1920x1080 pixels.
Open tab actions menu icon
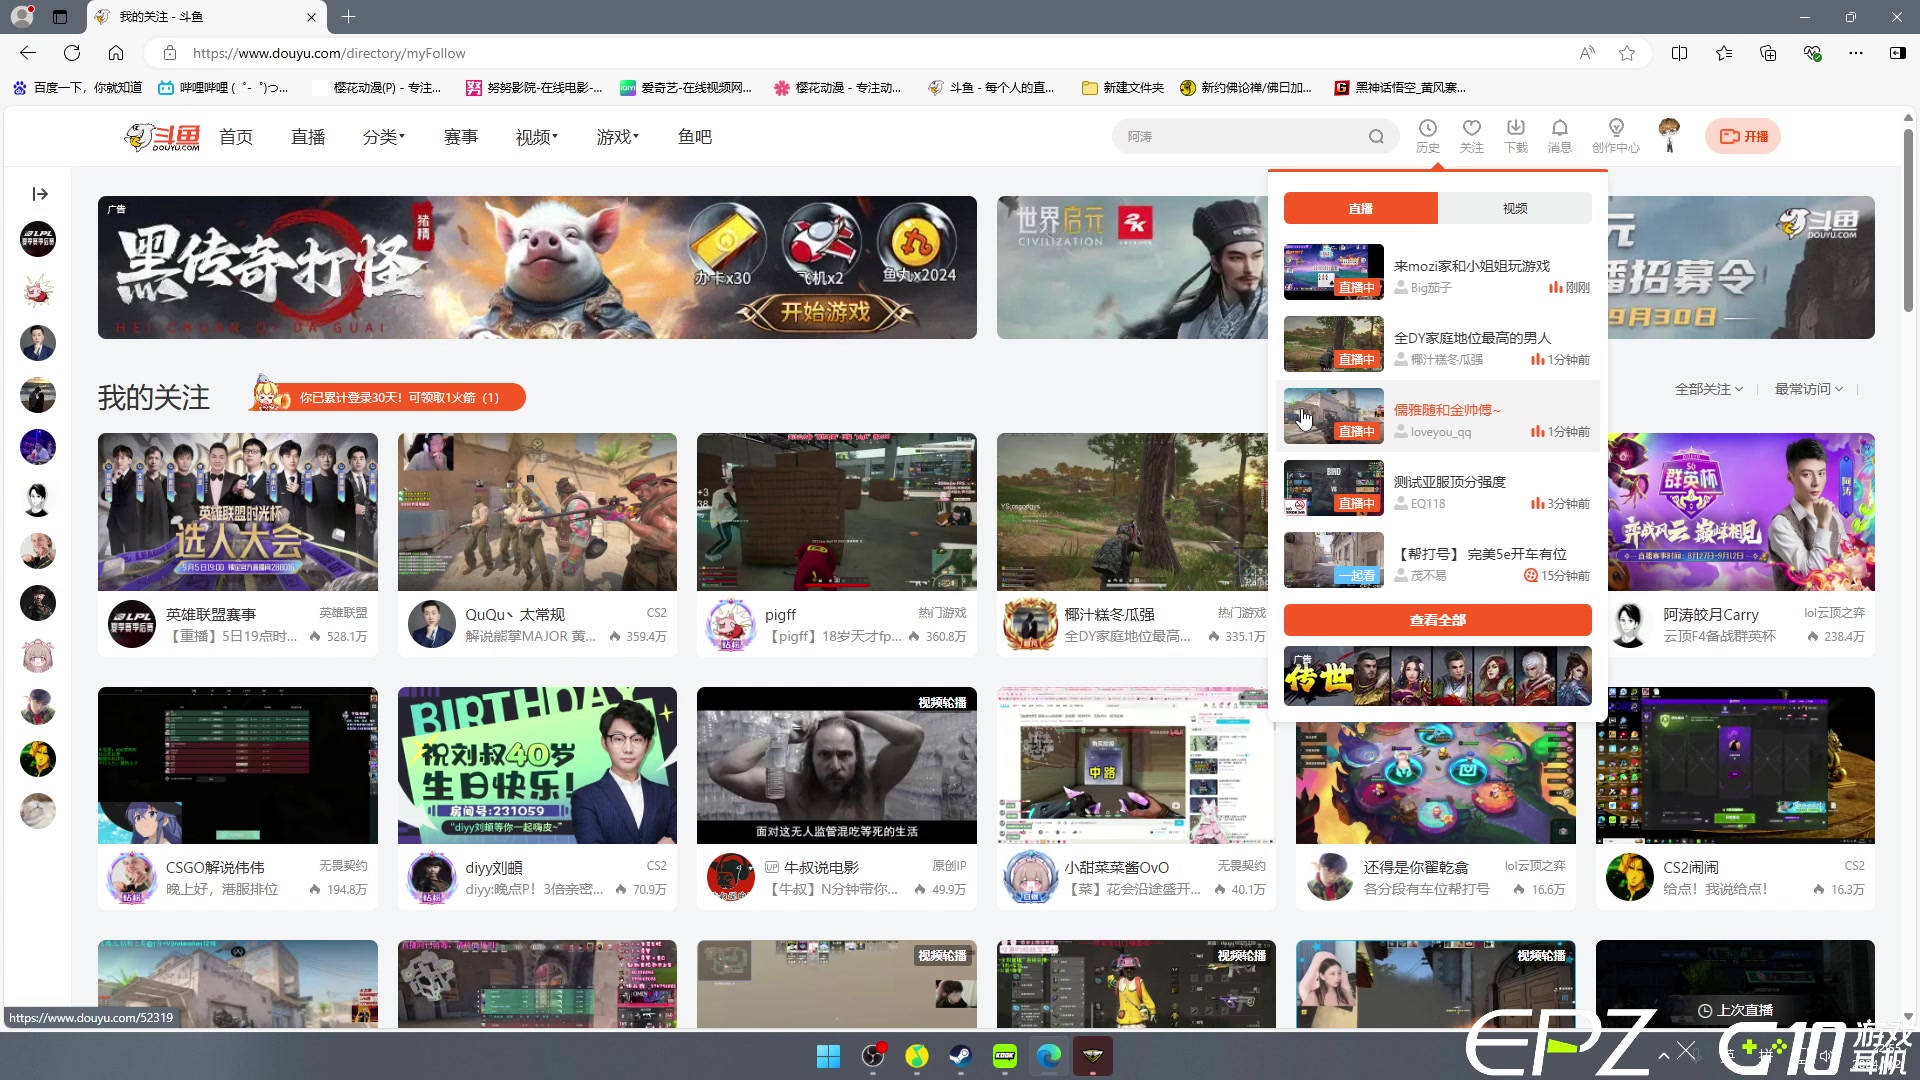coord(60,17)
